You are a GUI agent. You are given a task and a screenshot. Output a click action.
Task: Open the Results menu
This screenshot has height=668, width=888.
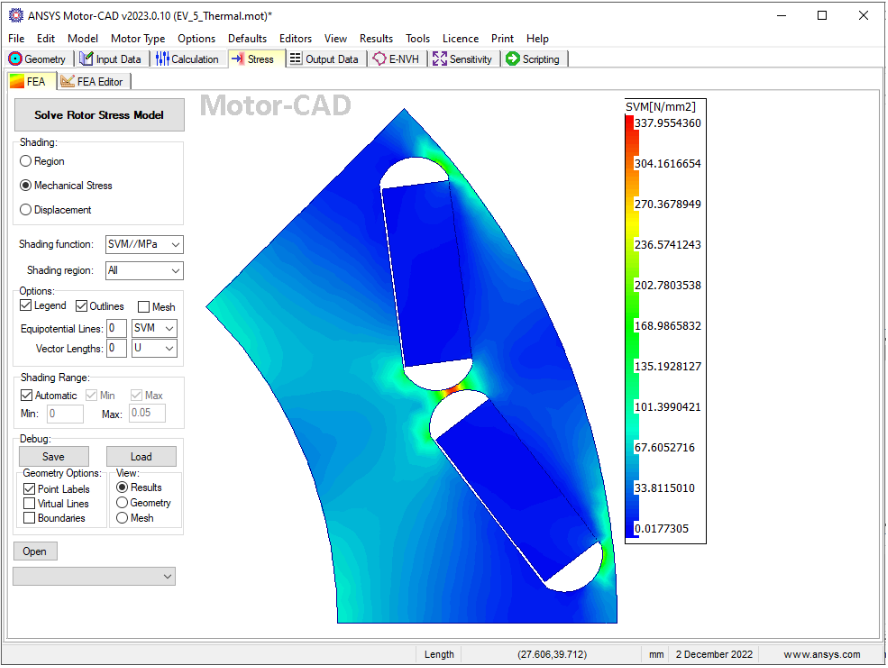(x=376, y=38)
